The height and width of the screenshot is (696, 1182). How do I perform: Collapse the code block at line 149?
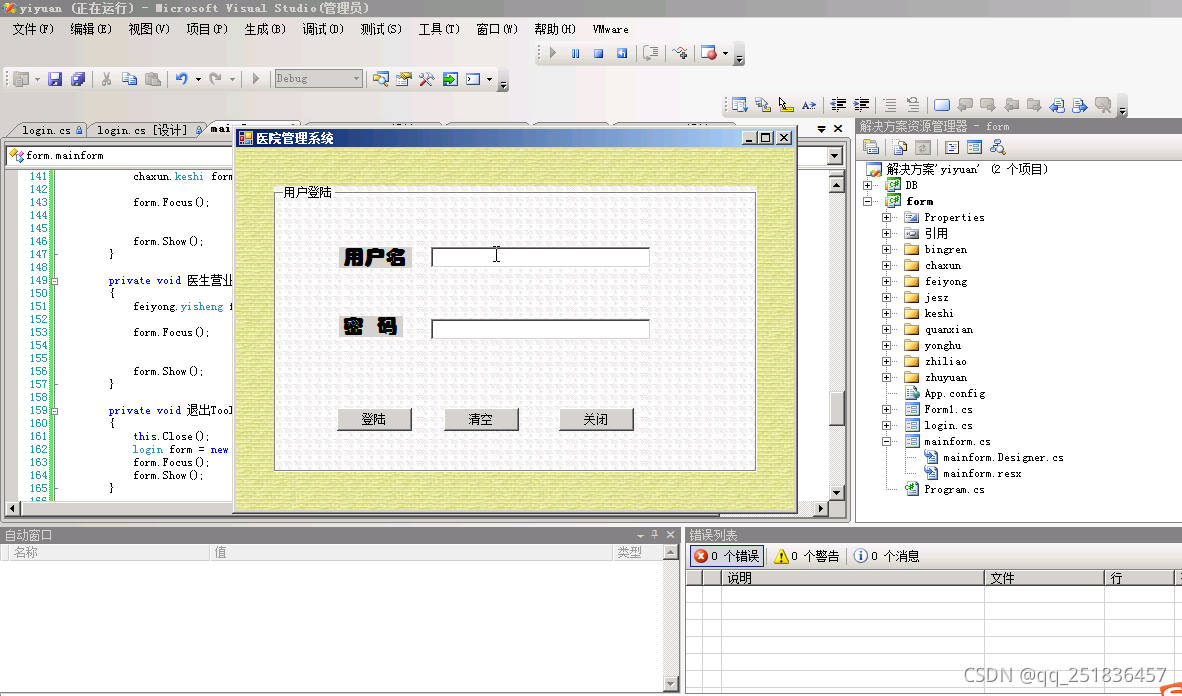coord(54,281)
